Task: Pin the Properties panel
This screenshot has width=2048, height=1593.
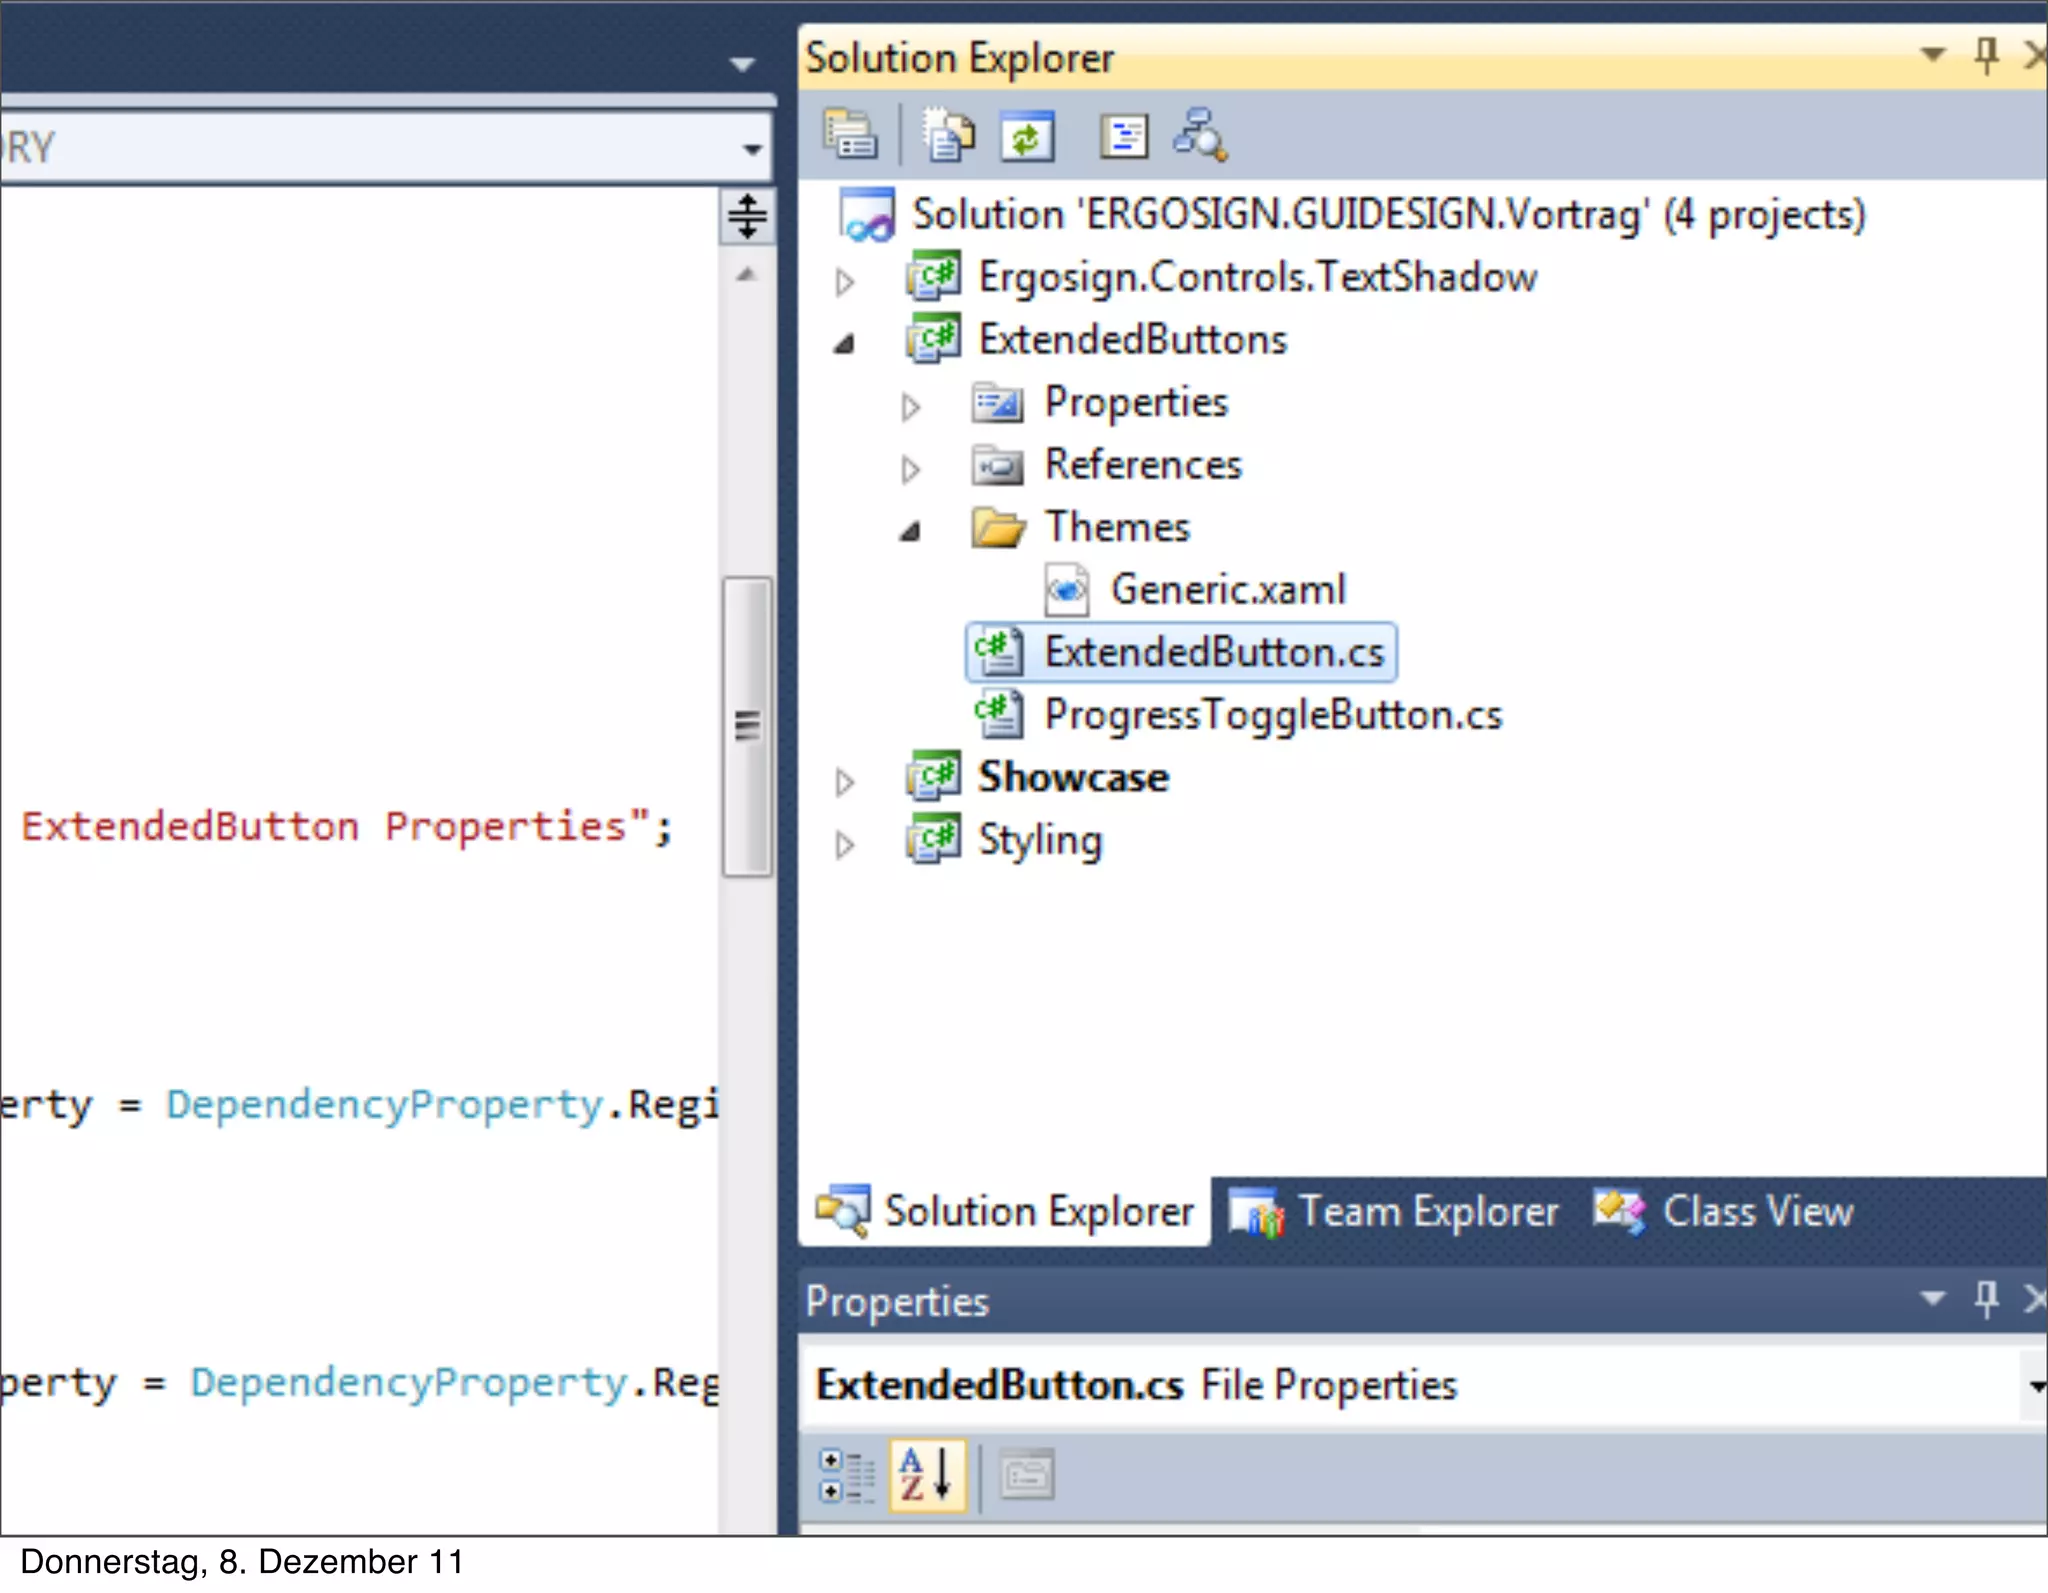Action: point(1986,1299)
